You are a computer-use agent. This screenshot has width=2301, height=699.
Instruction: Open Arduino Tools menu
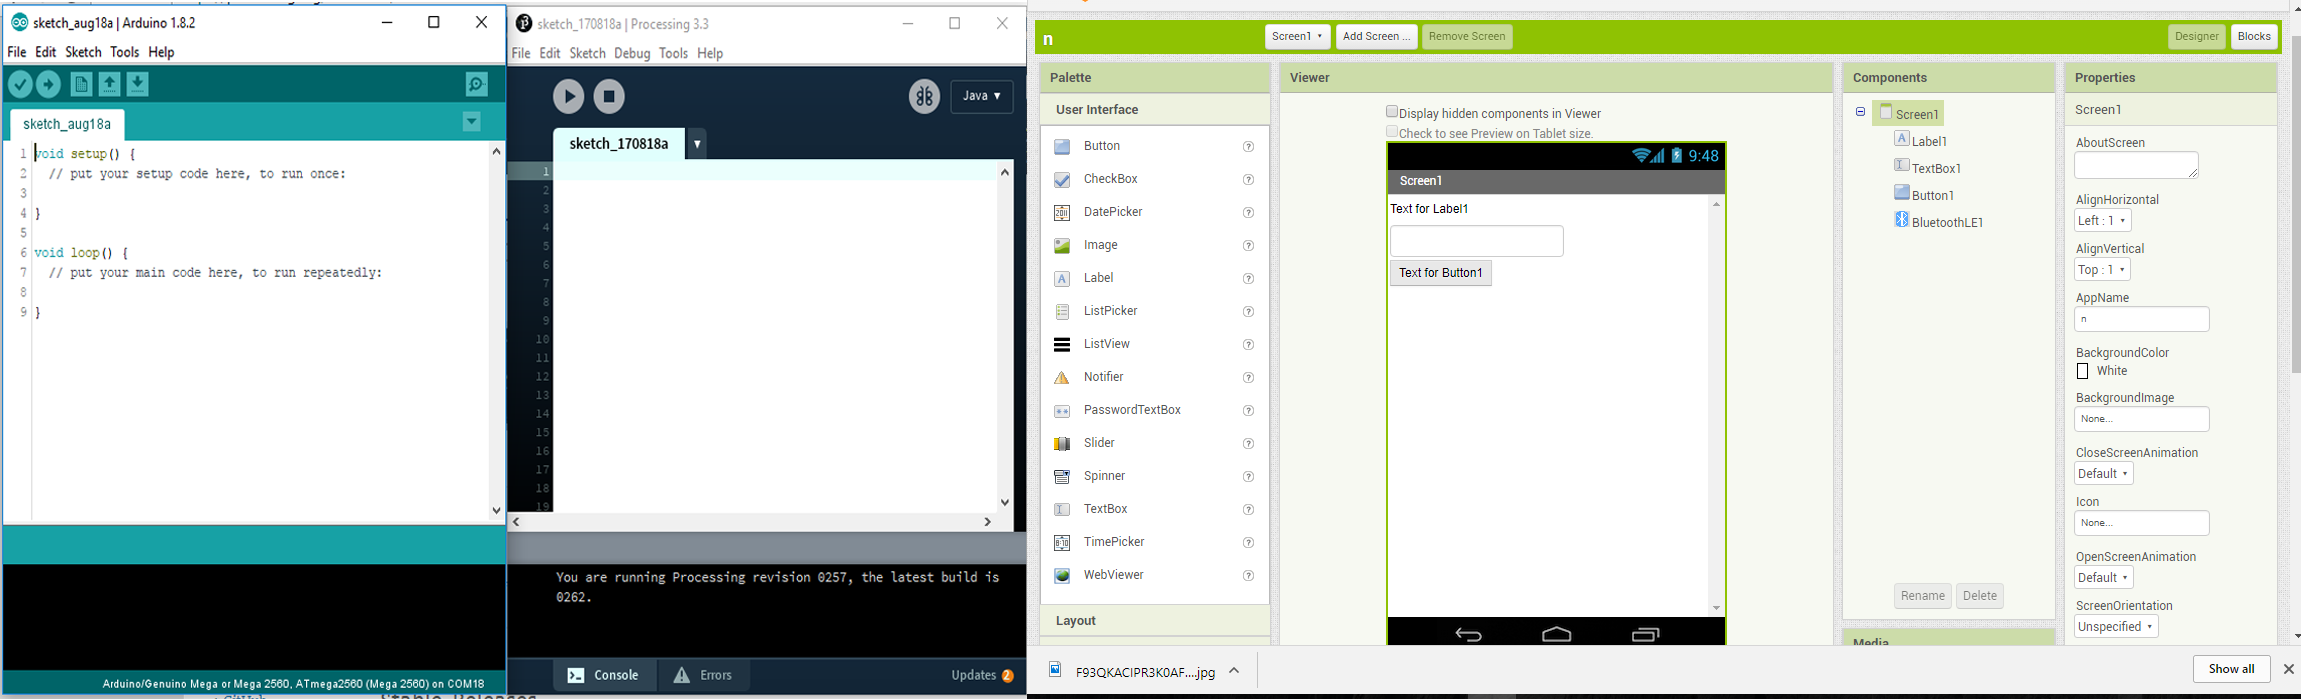click(x=125, y=52)
